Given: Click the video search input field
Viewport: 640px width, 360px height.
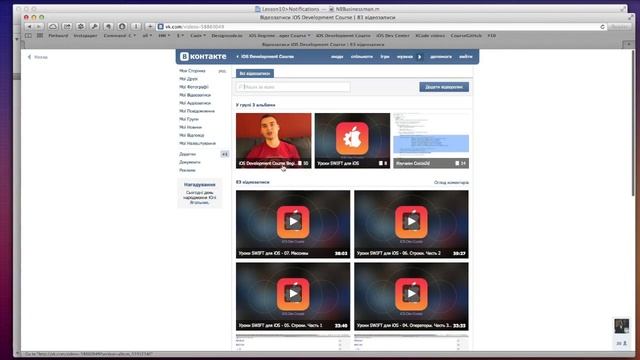Looking at the screenshot, I should (x=293, y=87).
